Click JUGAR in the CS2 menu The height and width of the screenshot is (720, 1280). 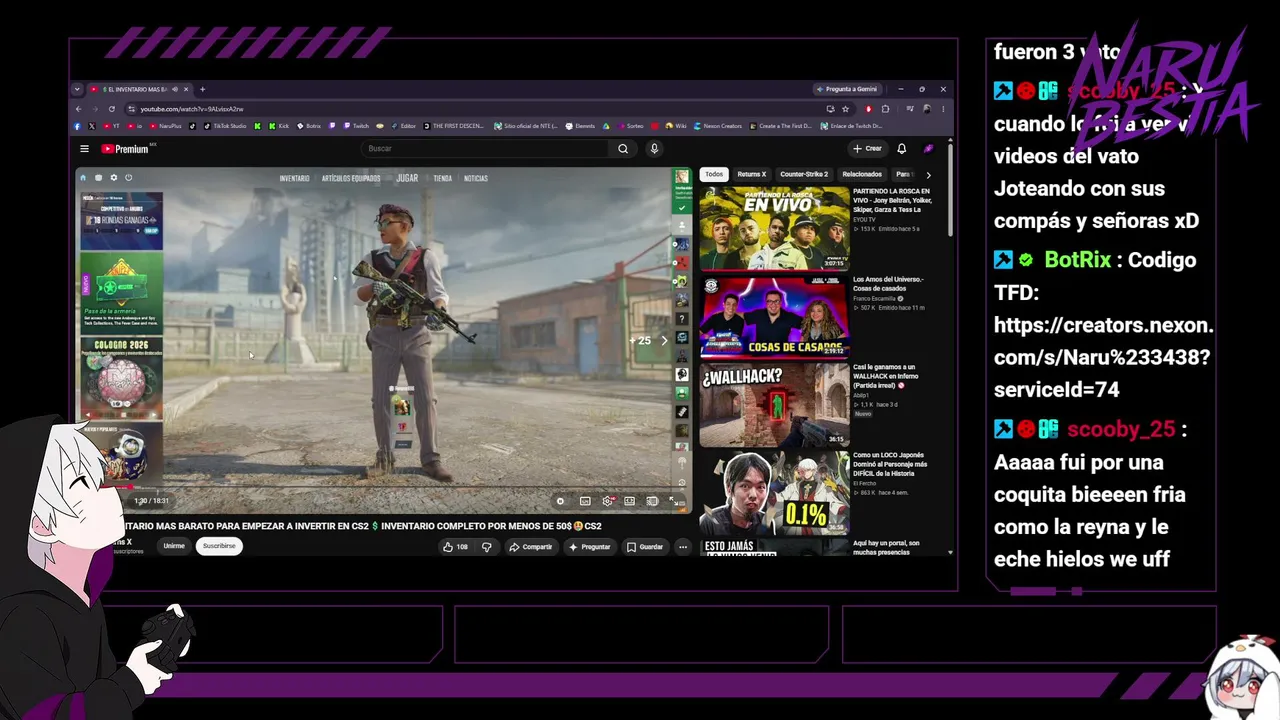[x=407, y=178]
